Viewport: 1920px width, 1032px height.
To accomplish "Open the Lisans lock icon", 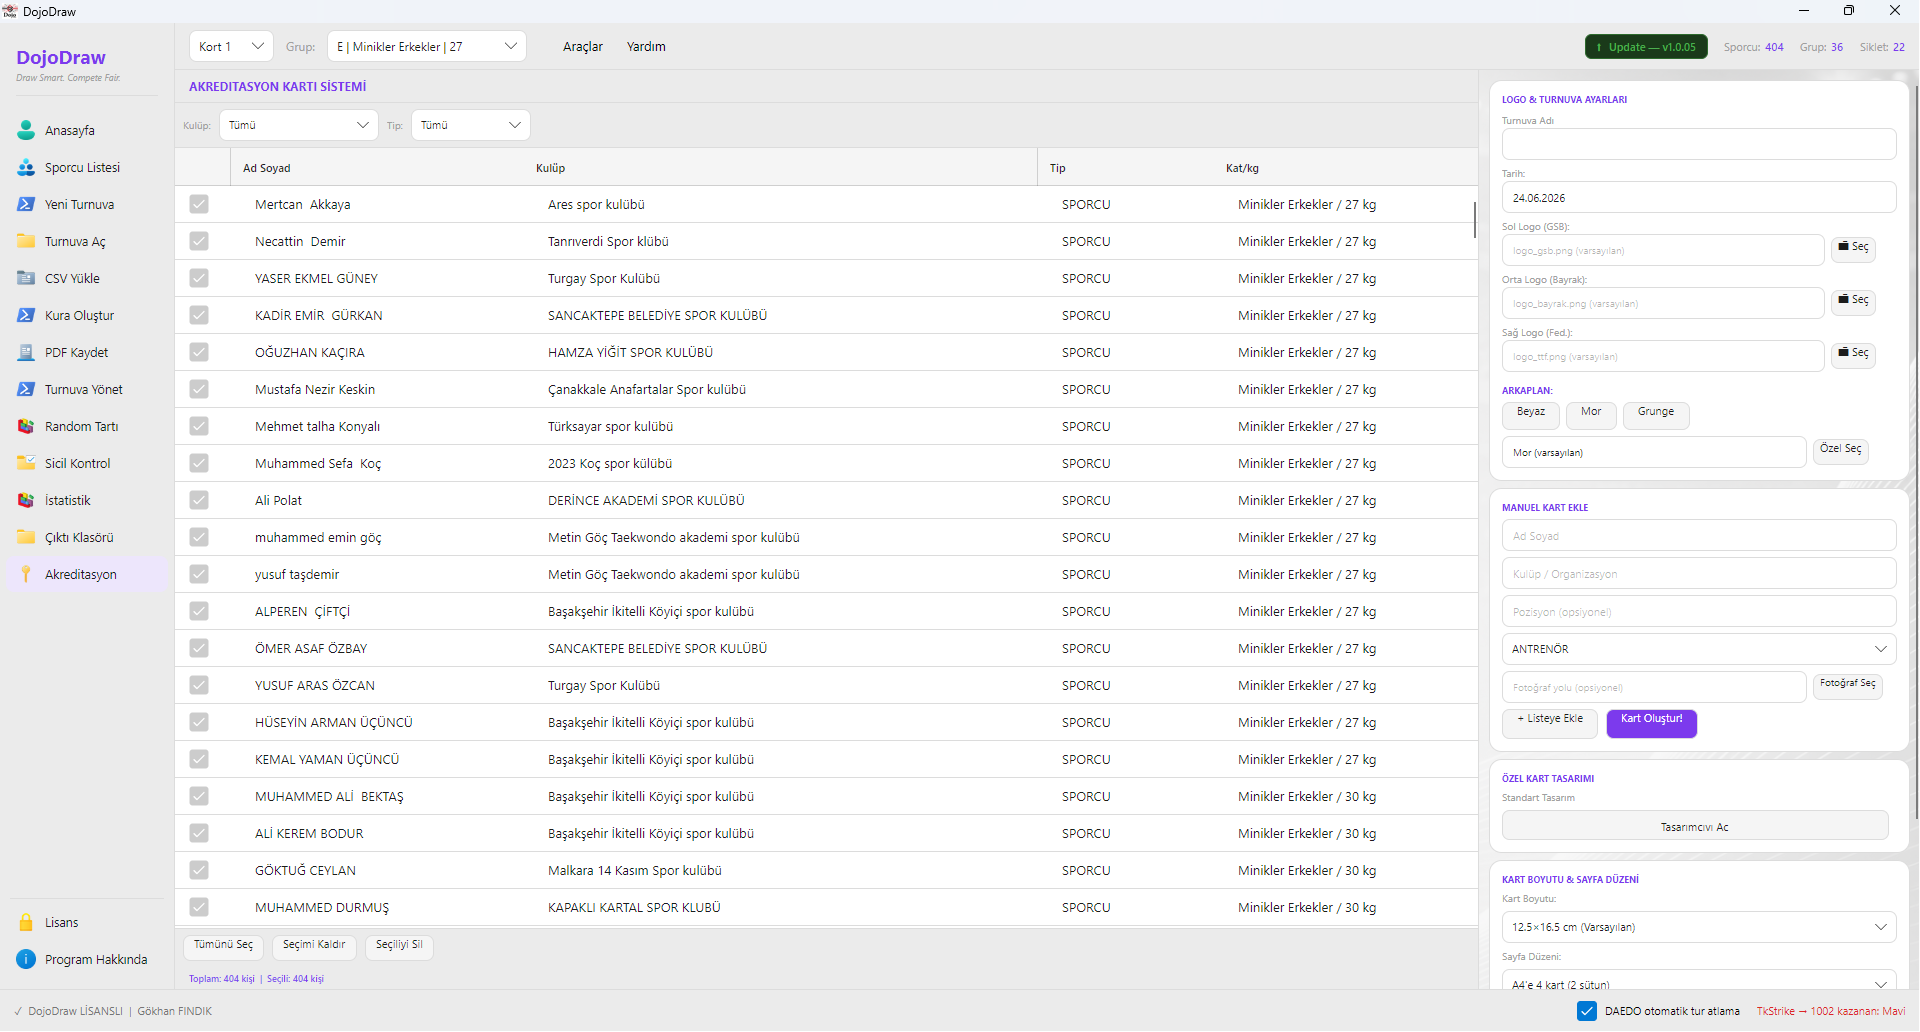I will pos(26,922).
